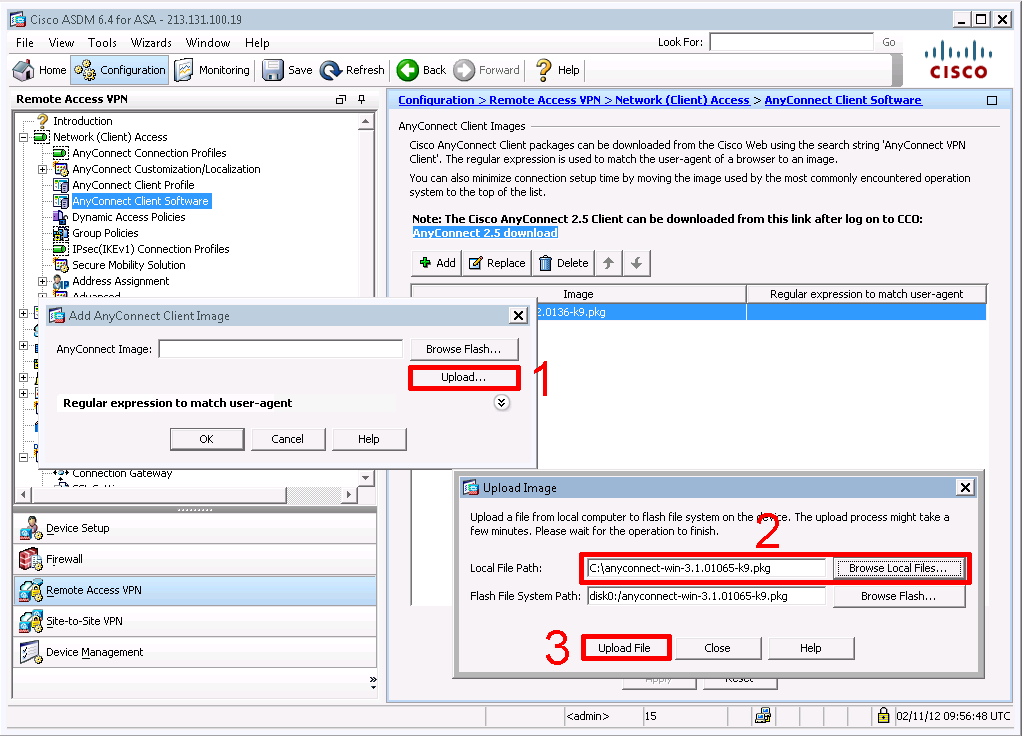Go to Home in the toolbar

(40, 70)
